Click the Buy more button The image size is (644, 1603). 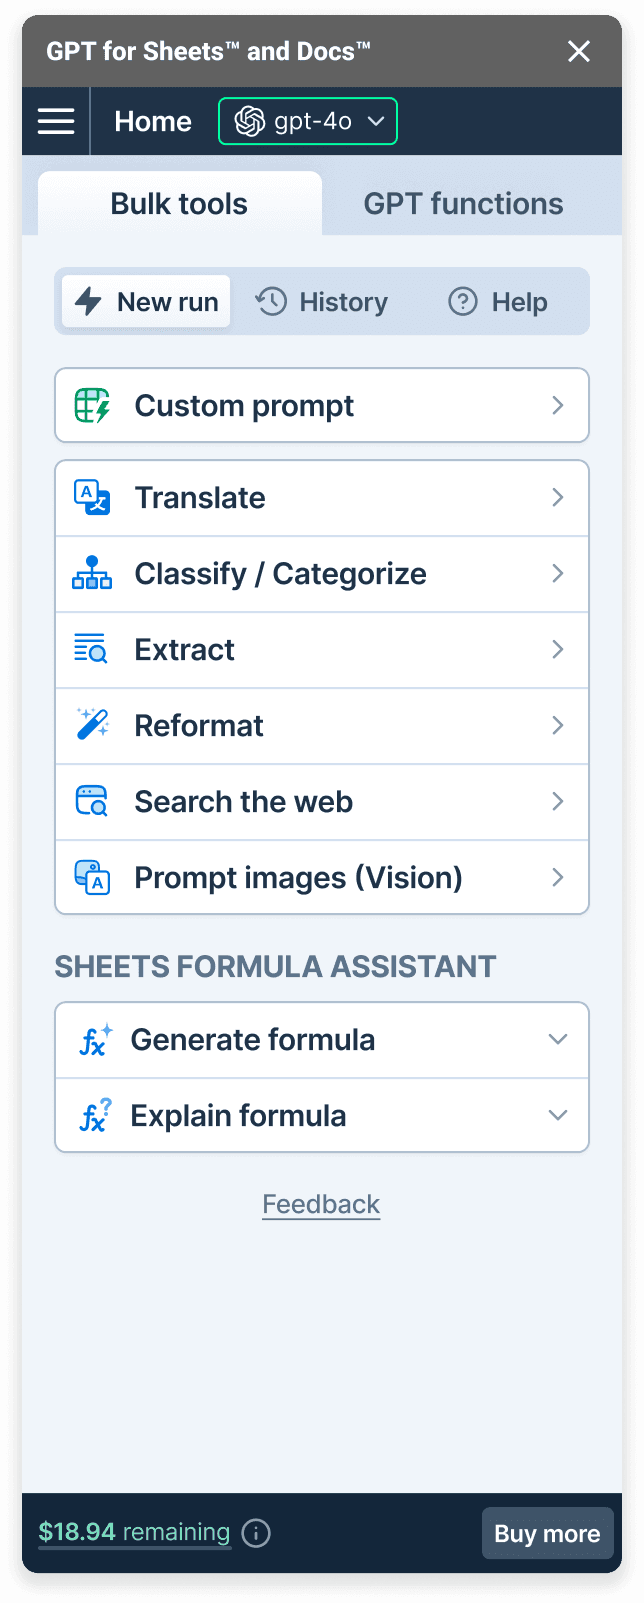click(547, 1534)
